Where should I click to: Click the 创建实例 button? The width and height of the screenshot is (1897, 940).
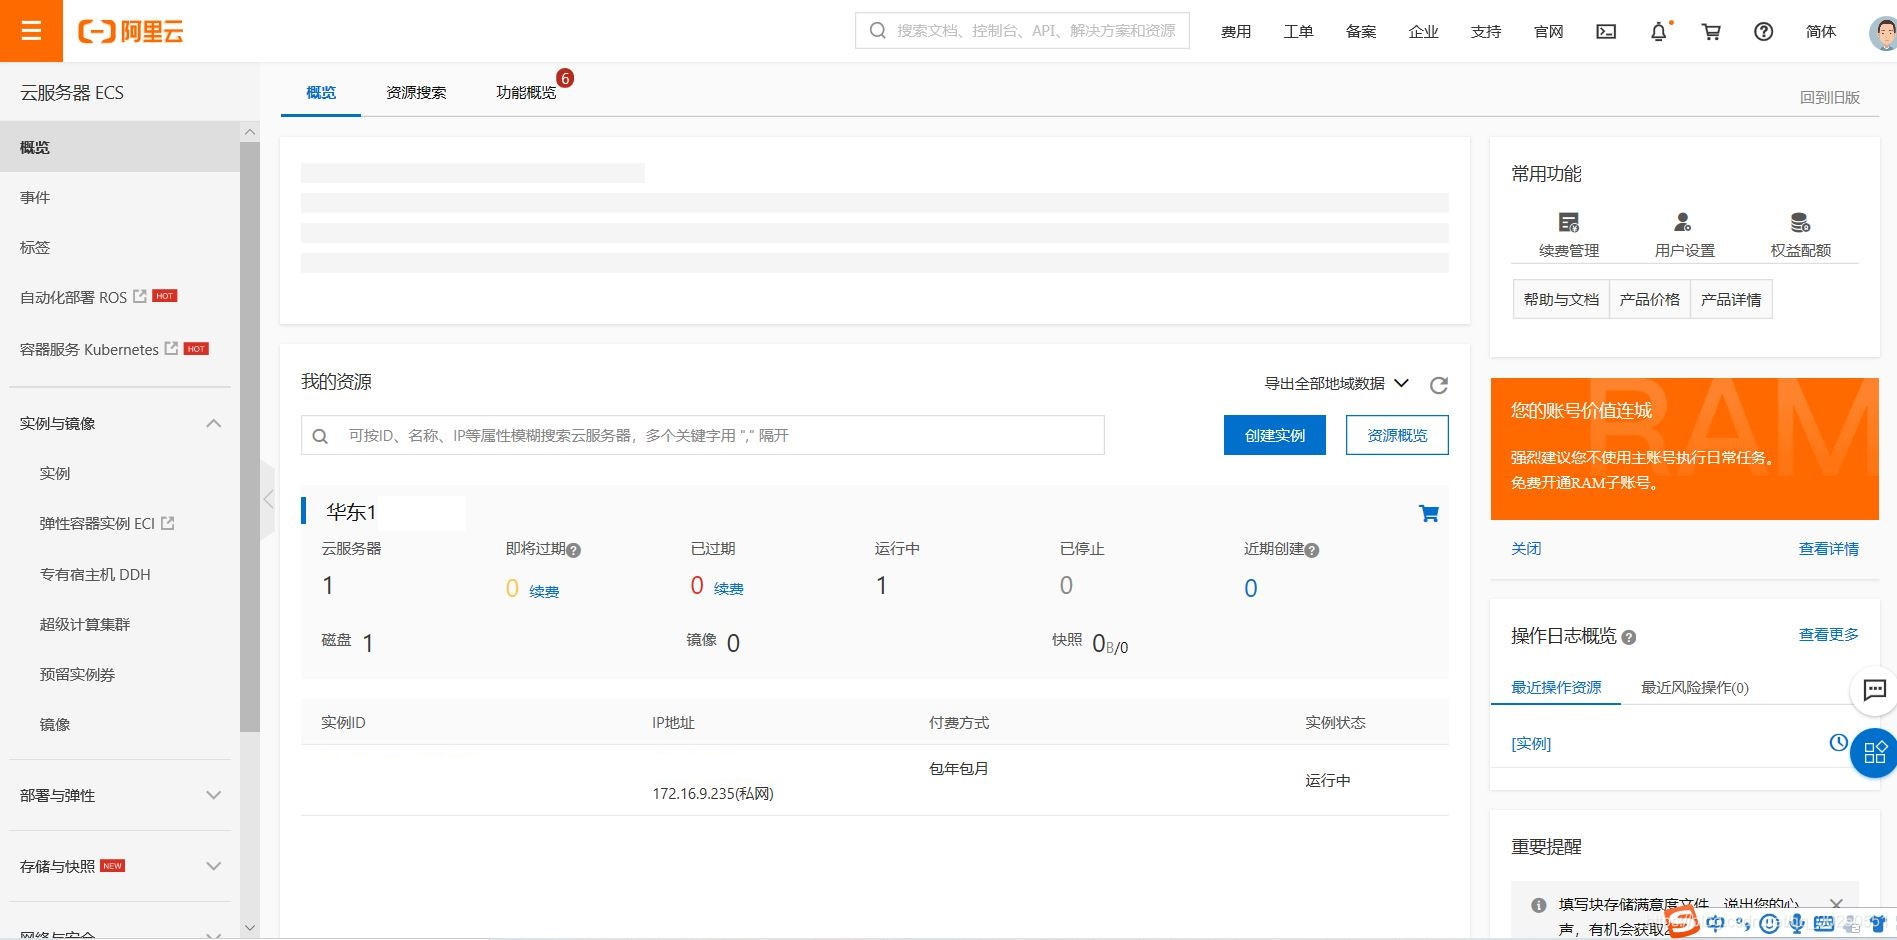tap(1275, 435)
